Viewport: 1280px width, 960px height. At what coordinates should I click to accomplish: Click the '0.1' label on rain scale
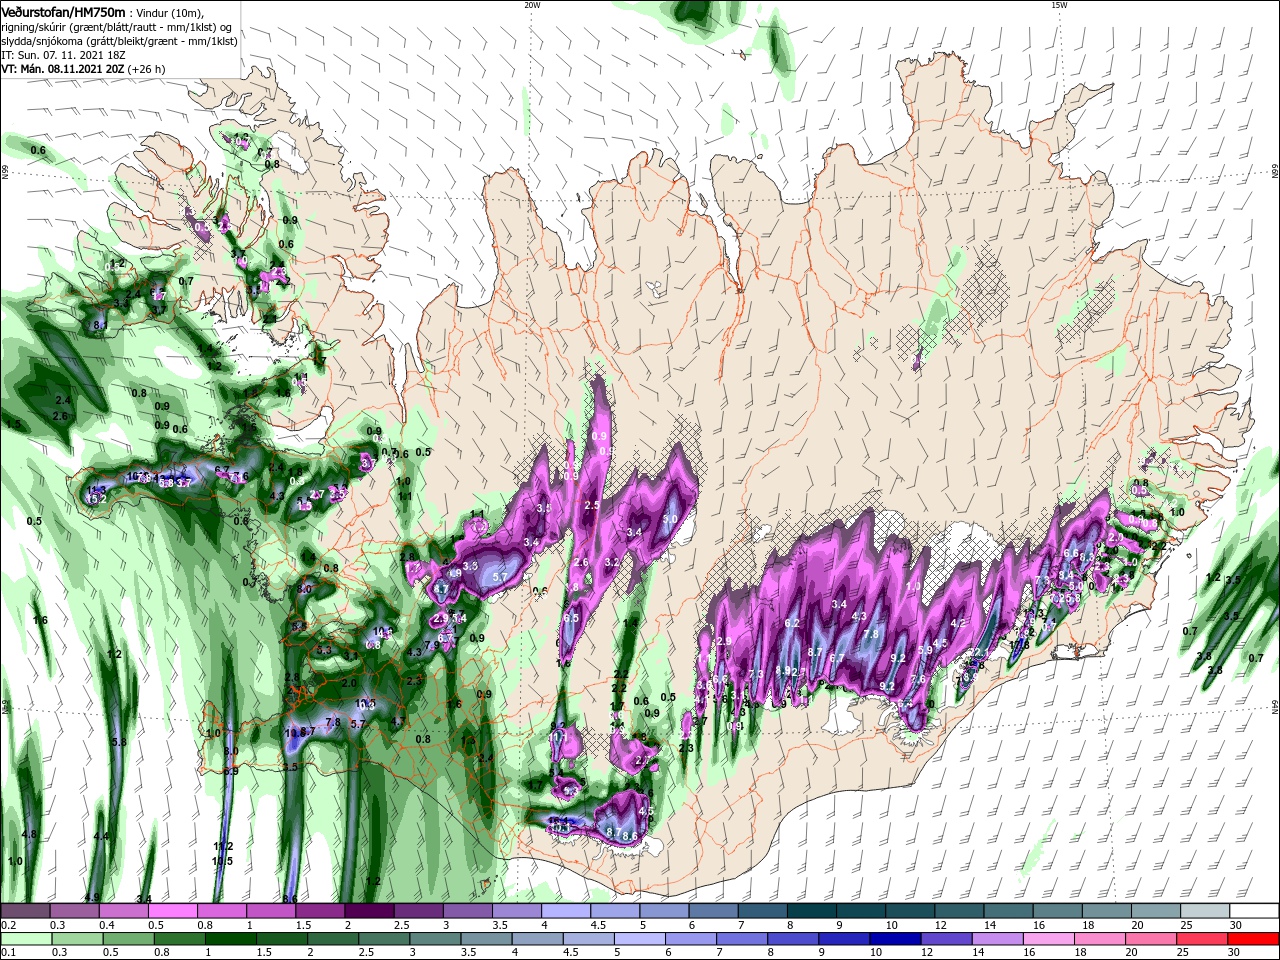click(8, 953)
